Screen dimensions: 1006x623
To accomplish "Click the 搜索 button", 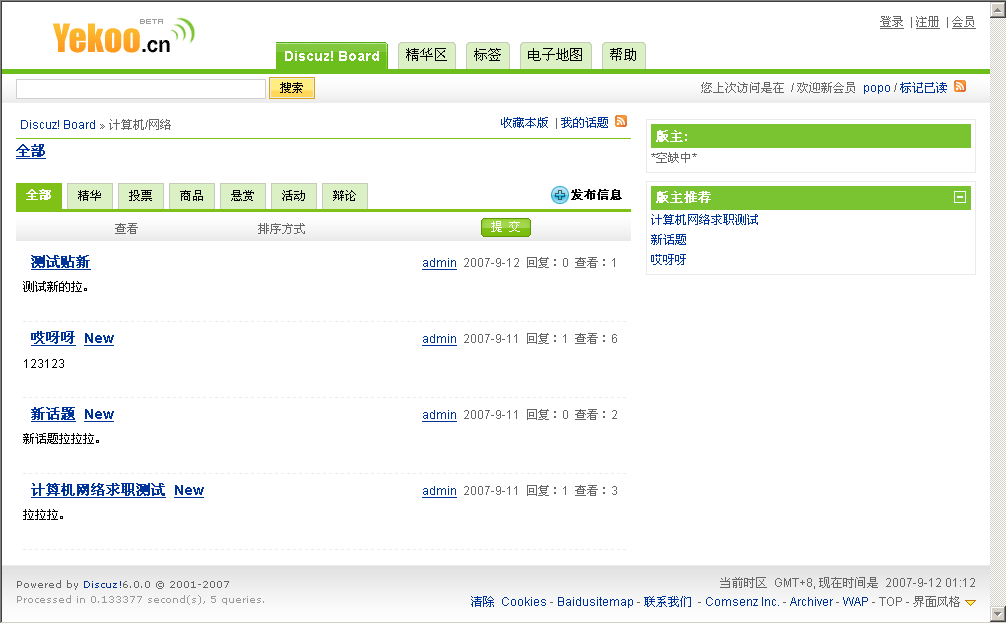I will pyautogui.click(x=291, y=88).
